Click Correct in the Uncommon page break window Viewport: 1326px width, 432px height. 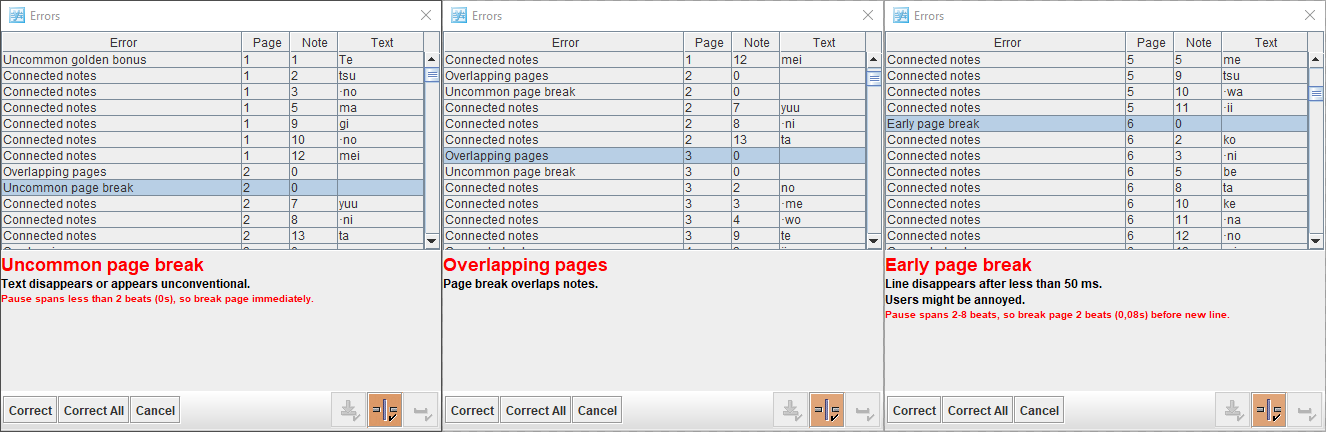point(31,410)
